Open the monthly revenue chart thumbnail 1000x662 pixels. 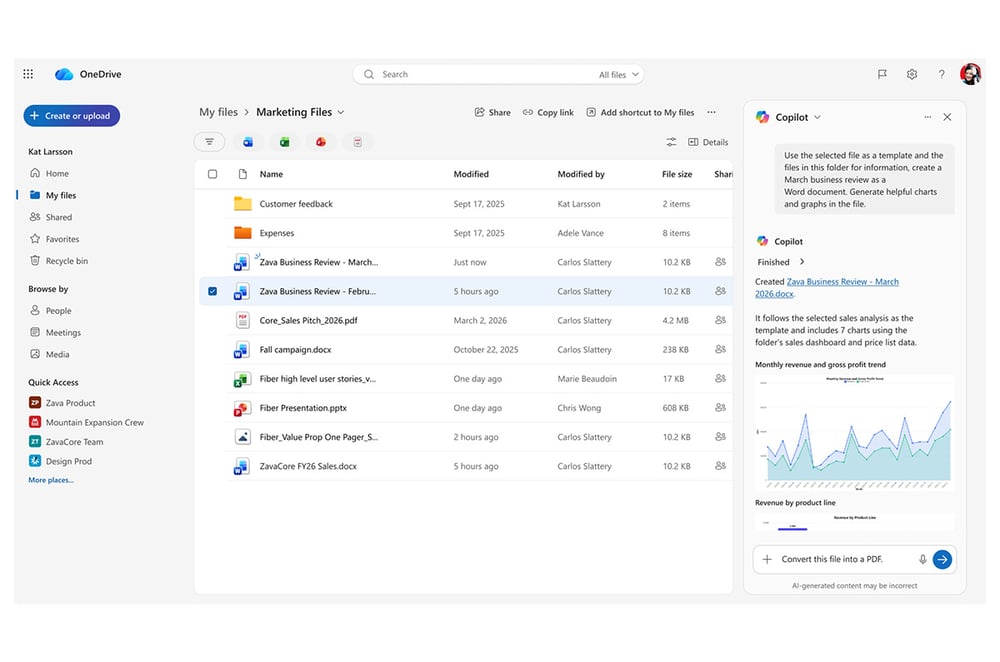click(x=855, y=434)
